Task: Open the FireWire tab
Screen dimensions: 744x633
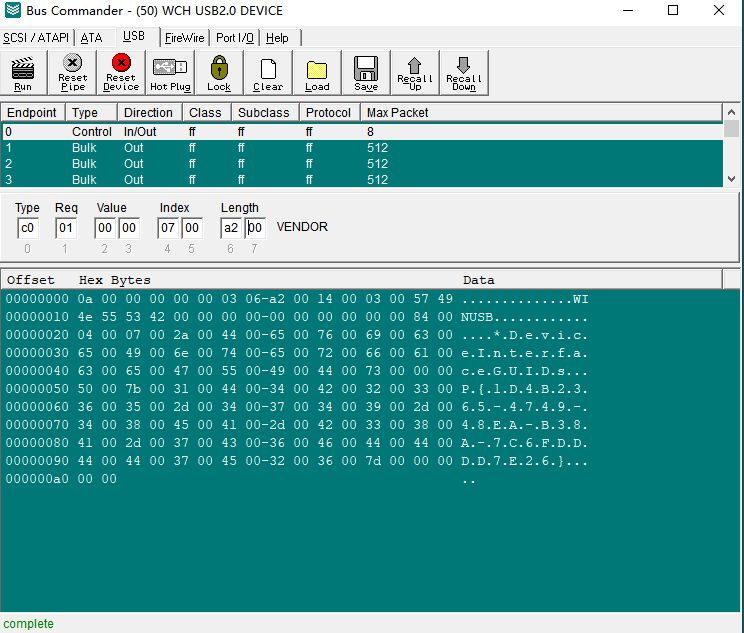Action: coord(185,37)
